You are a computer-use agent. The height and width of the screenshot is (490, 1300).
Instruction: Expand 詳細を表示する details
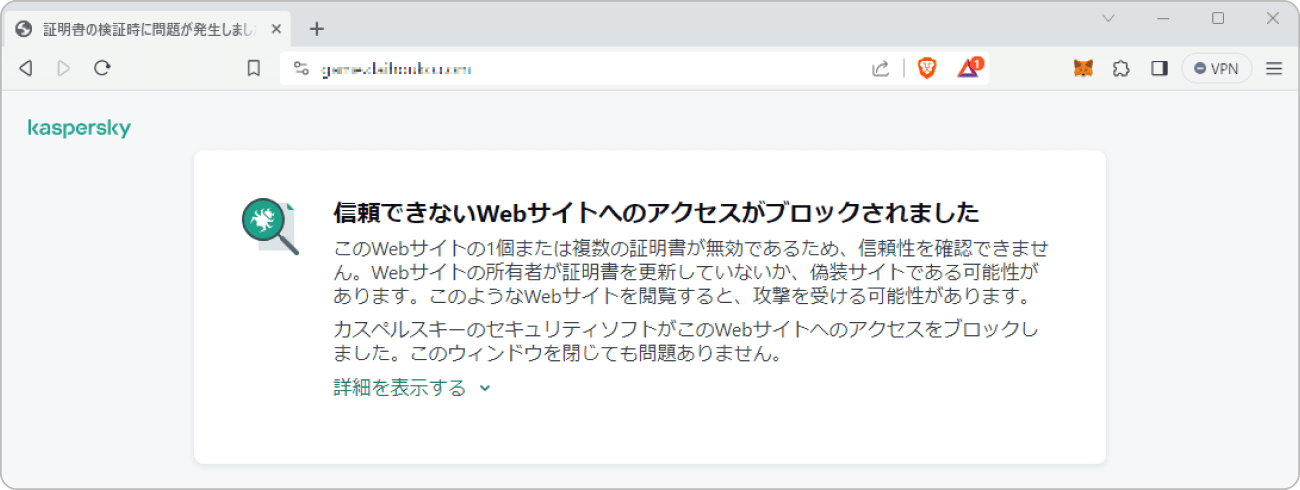click(412, 388)
